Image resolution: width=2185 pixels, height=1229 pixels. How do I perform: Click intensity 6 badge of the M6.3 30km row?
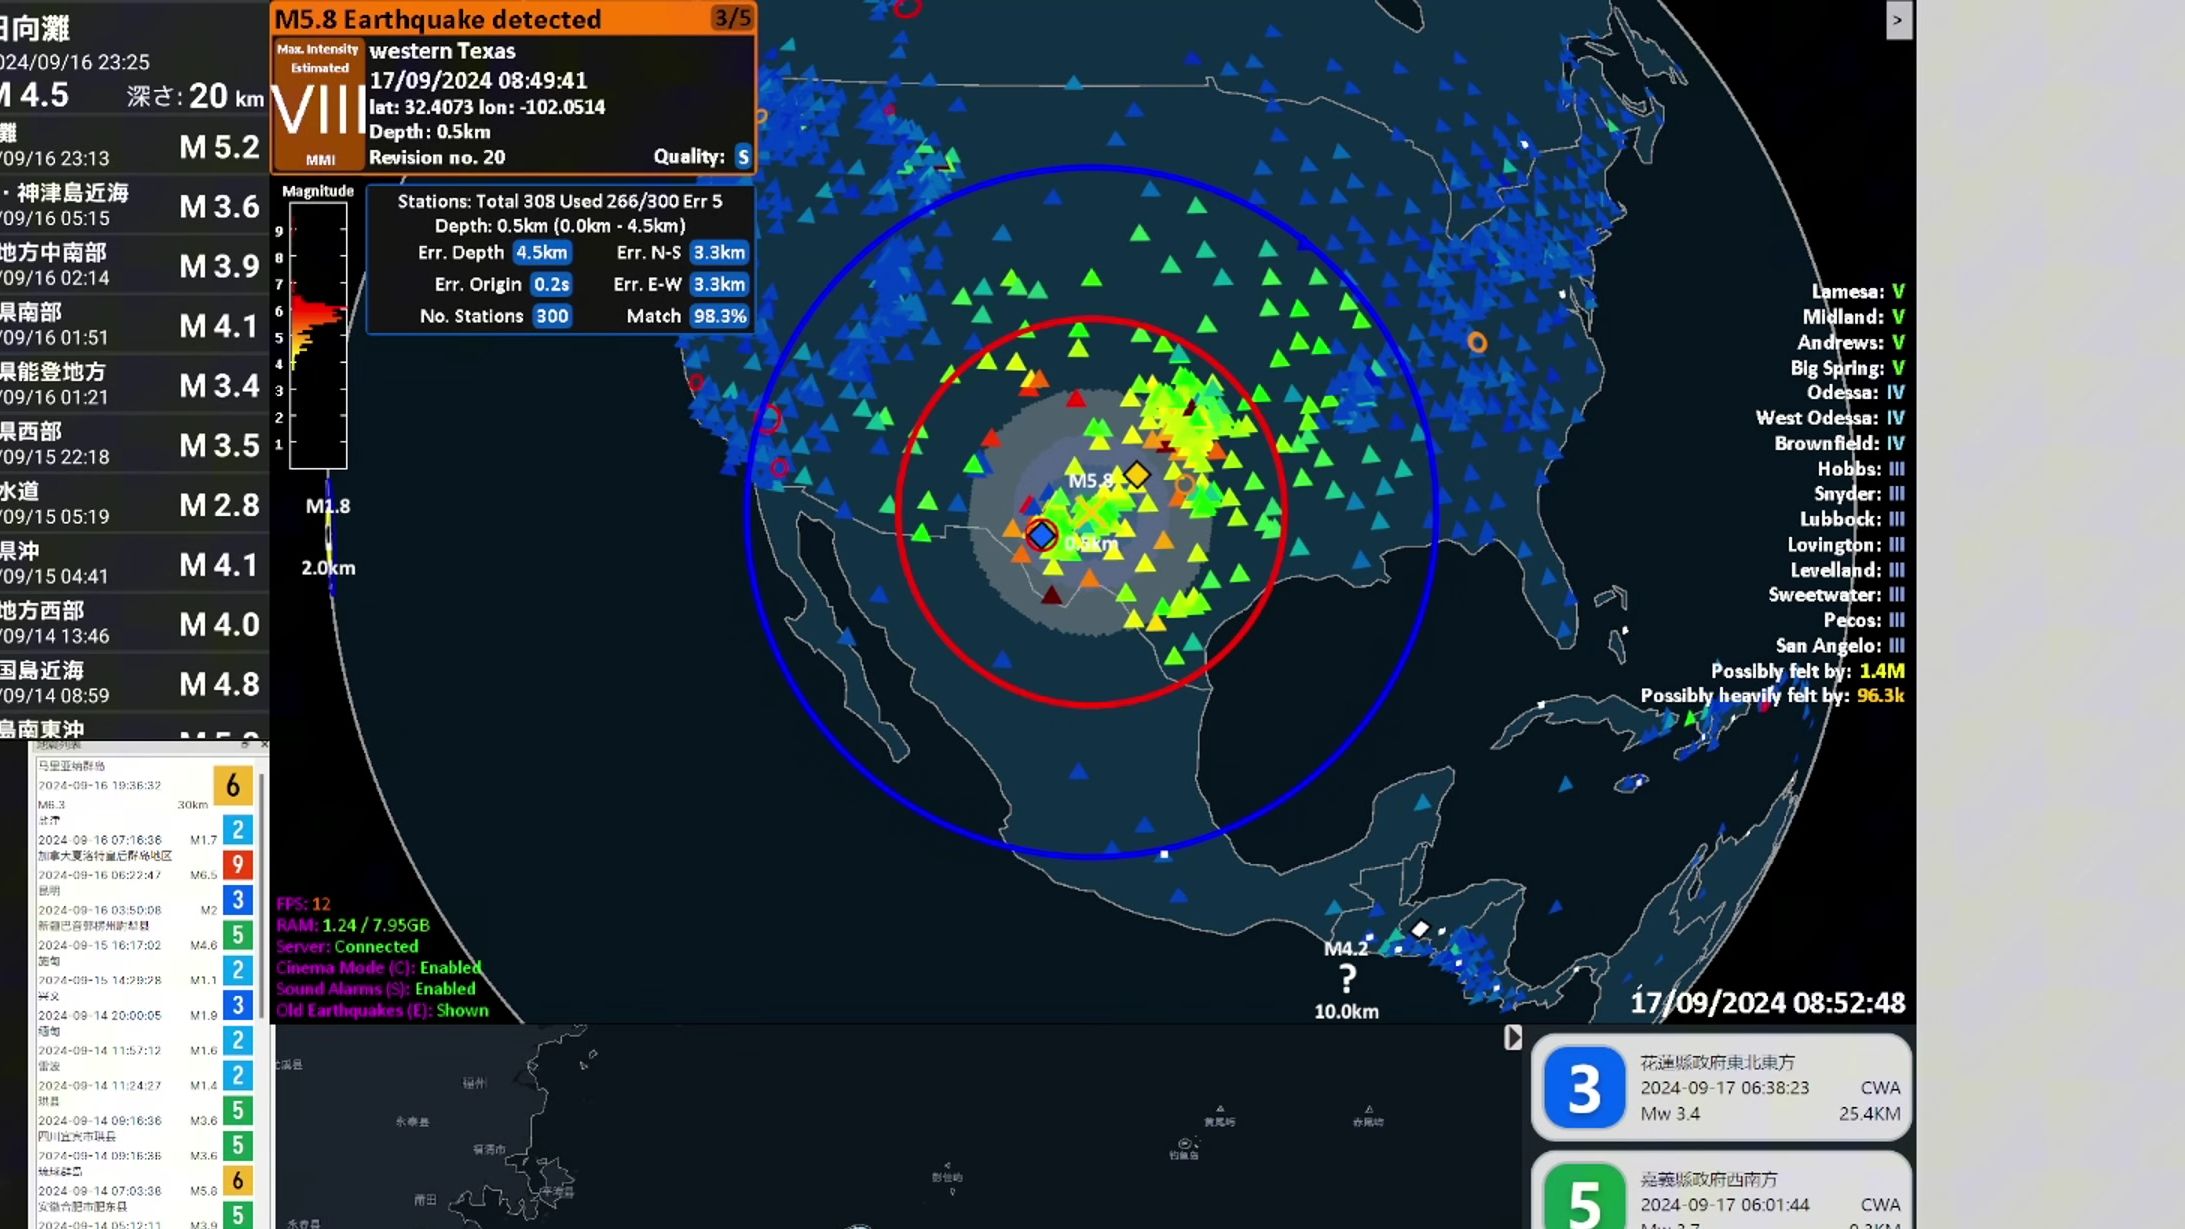tap(233, 785)
